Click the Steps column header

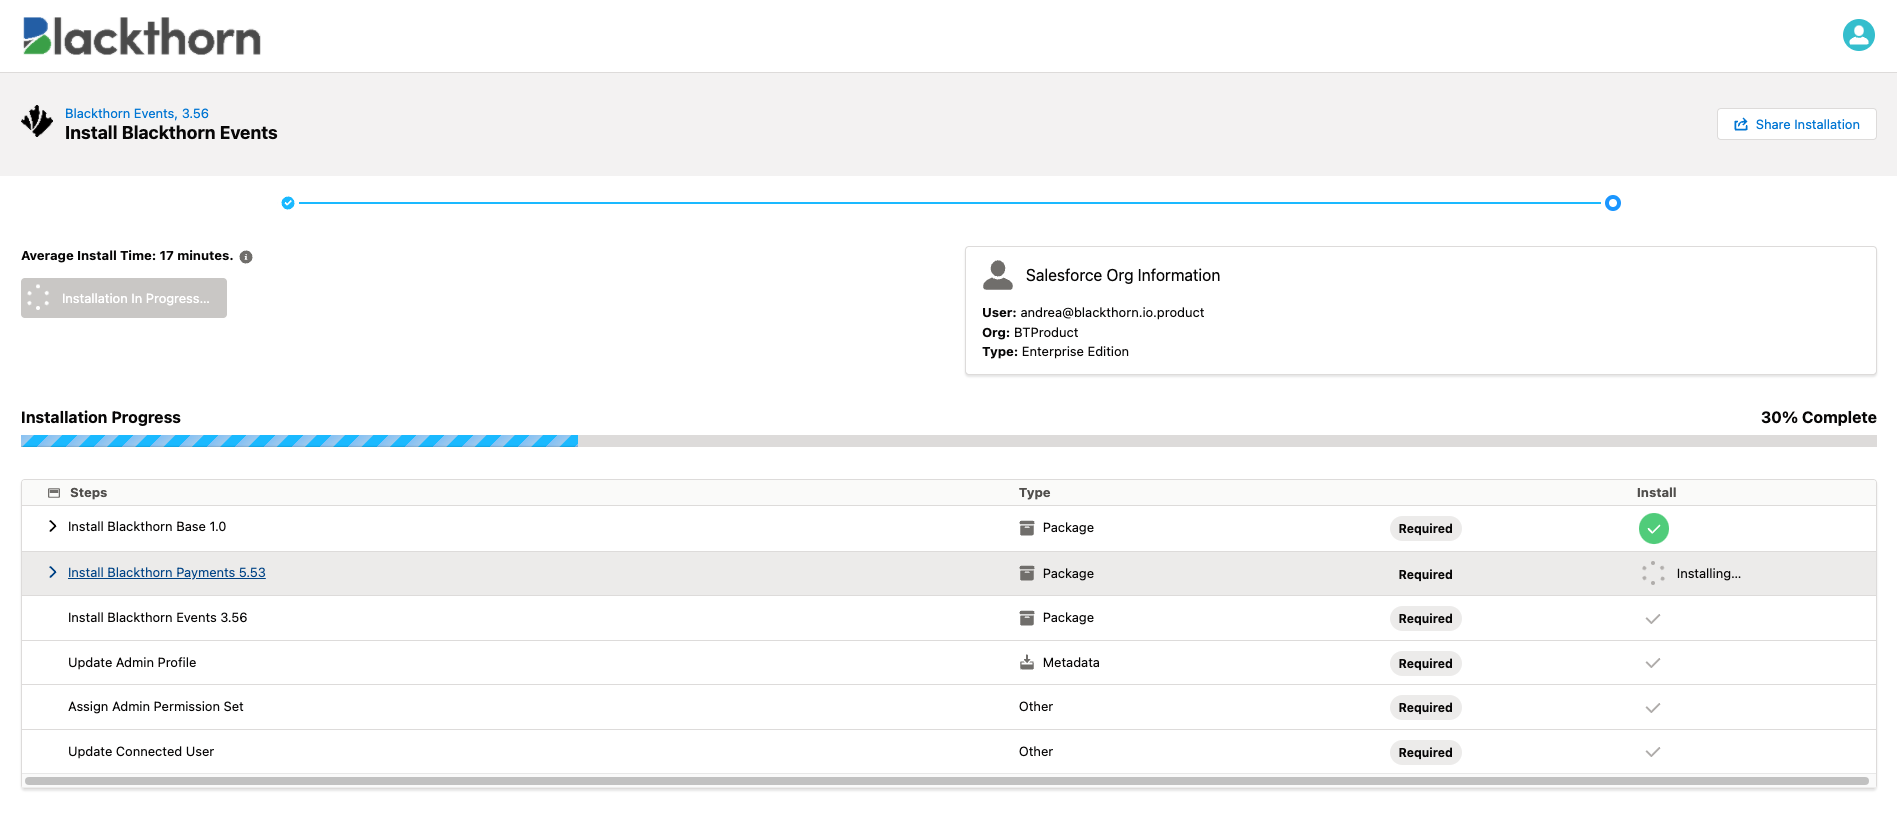point(88,493)
